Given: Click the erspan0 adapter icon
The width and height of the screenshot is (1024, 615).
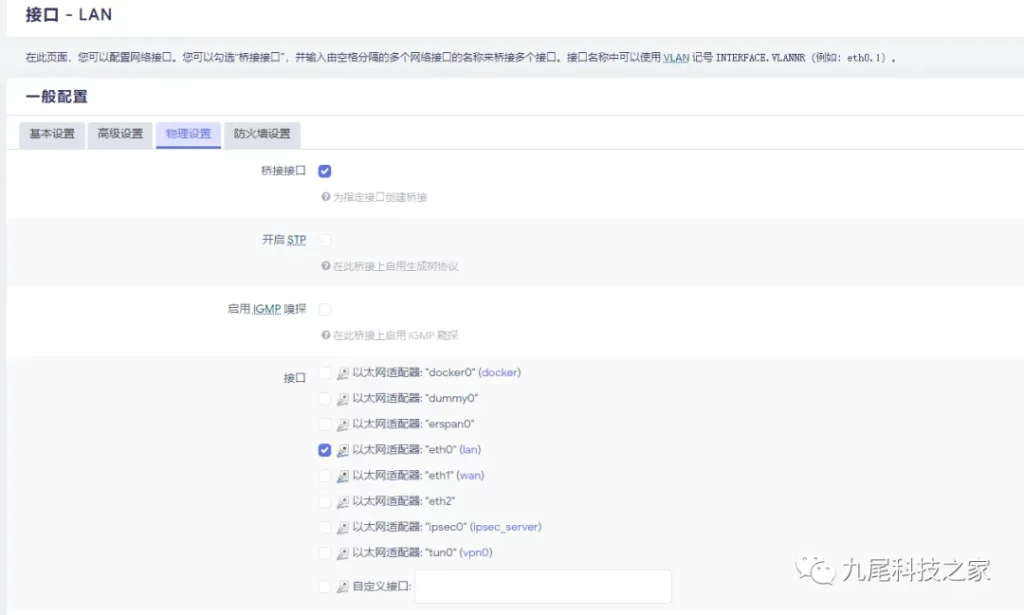Looking at the screenshot, I should pyautogui.click(x=342, y=425).
